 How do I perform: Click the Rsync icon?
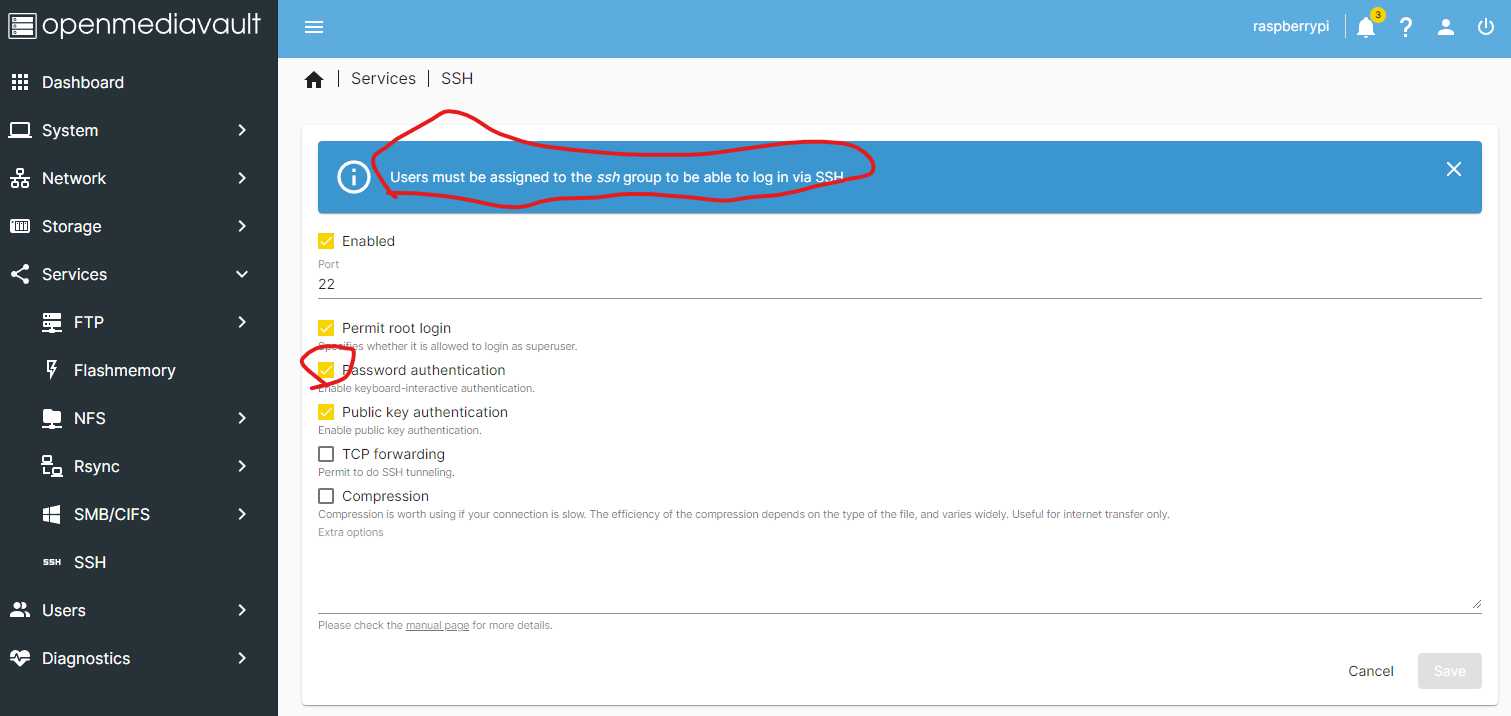point(52,466)
